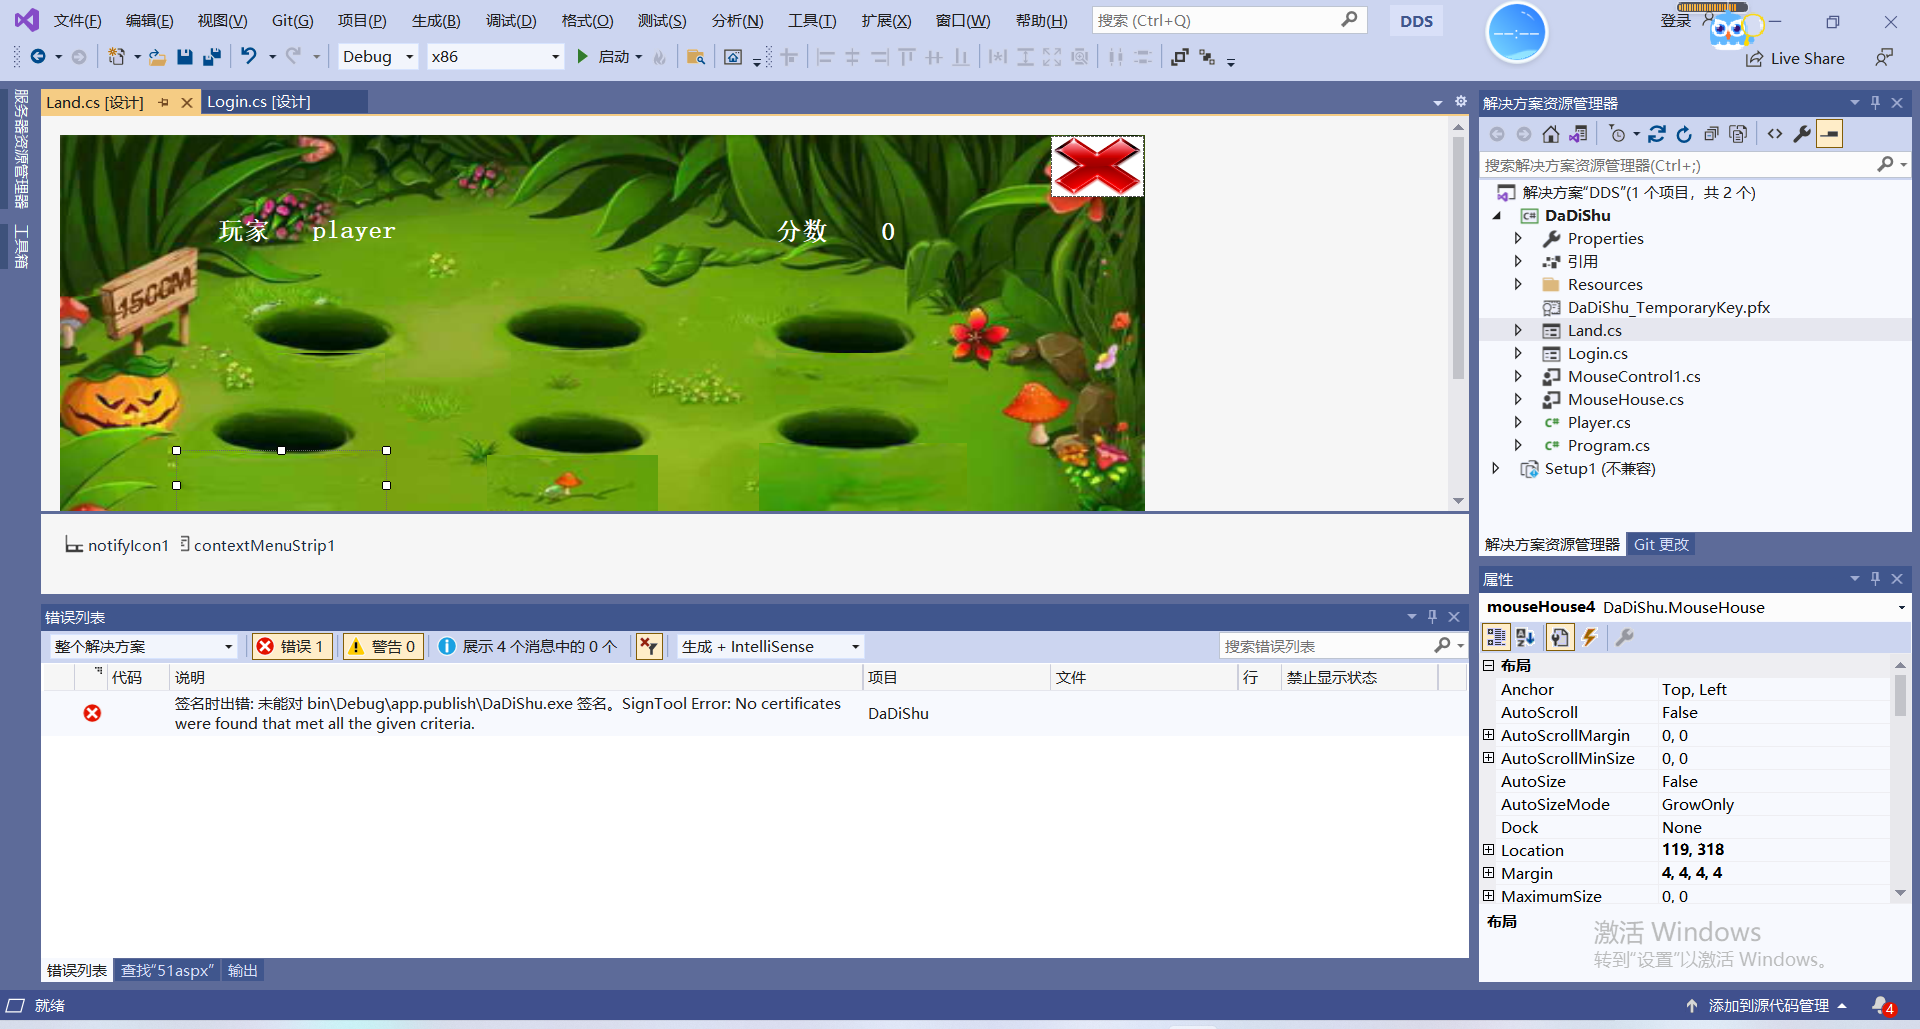The width and height of the screenshot is (1920, 1029).
Task: Open the mouseHouse4 object selector dropdown
Action: tap(1901, 608)
